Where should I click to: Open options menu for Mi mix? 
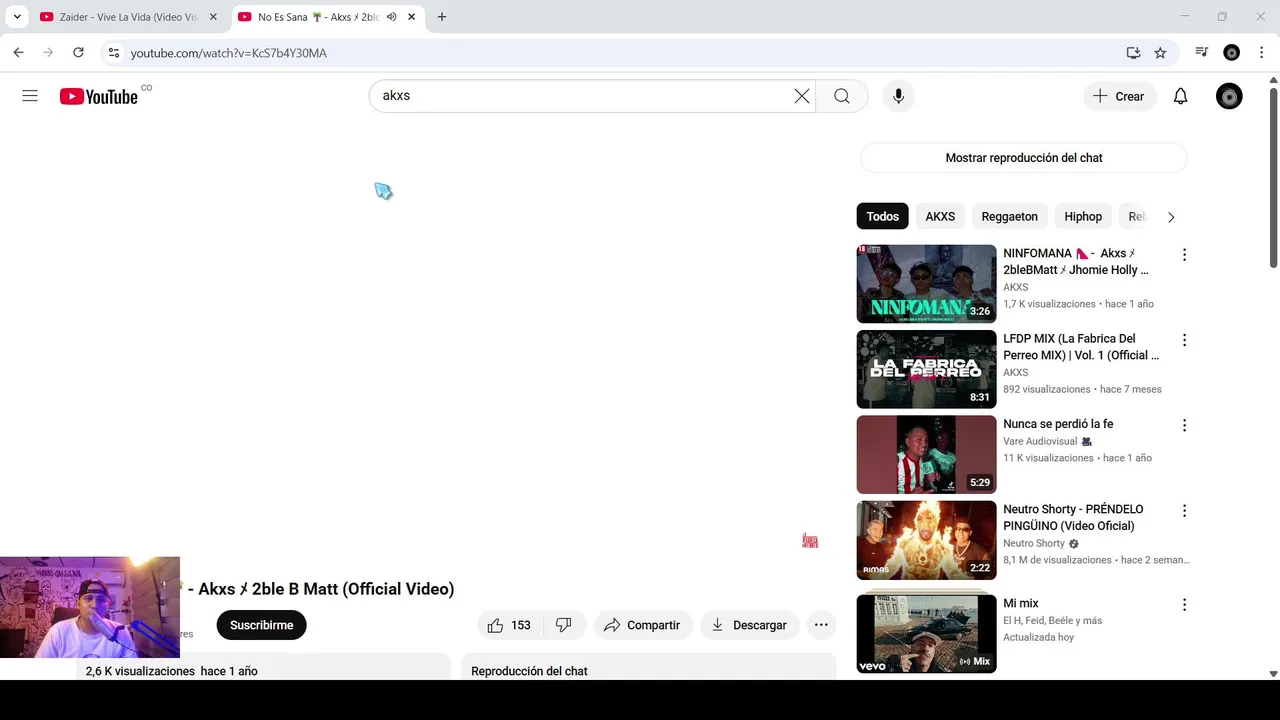(1184, 605)
